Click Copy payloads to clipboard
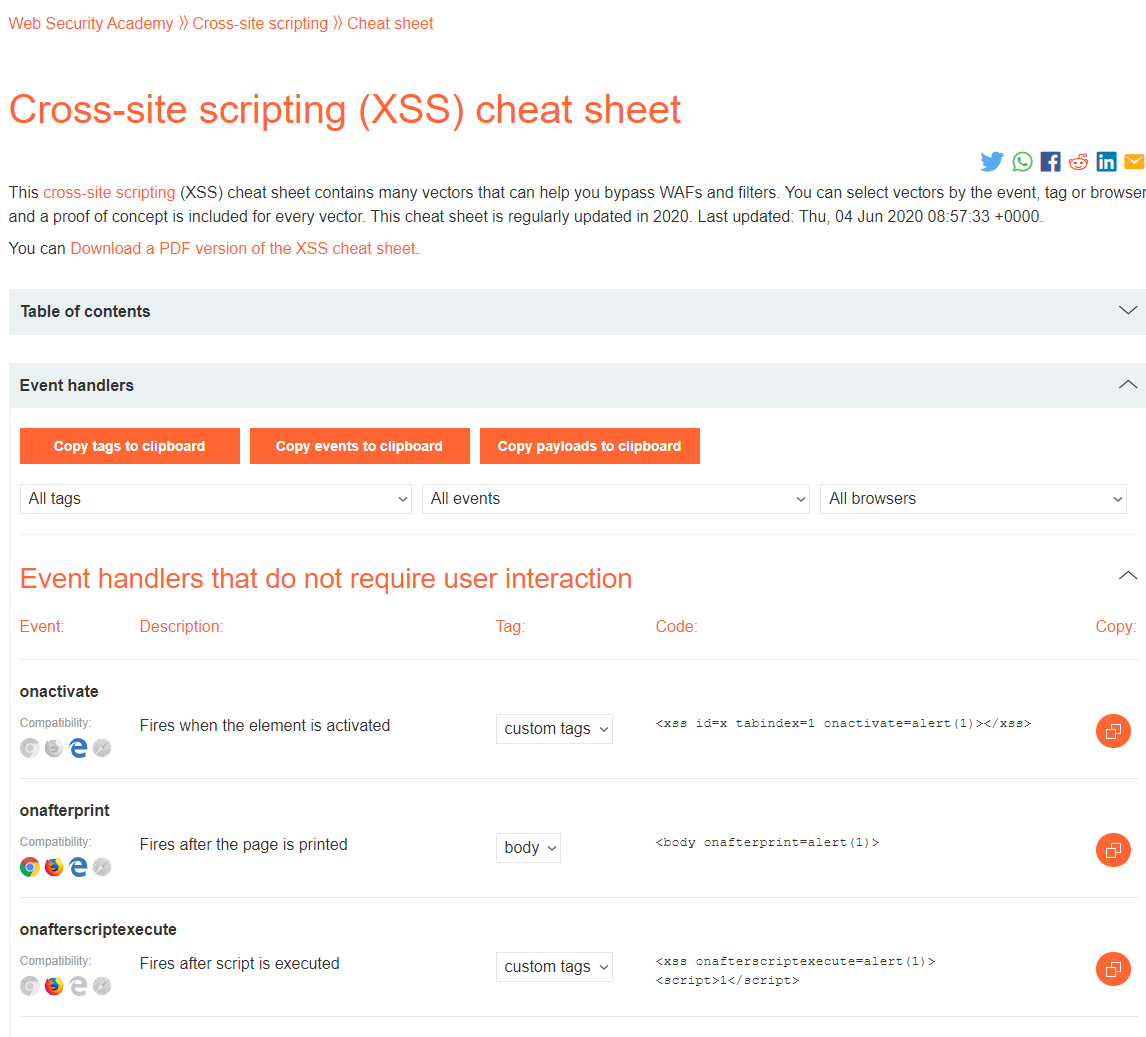This screenshot has height=1037, width=1146. (590, 446)
